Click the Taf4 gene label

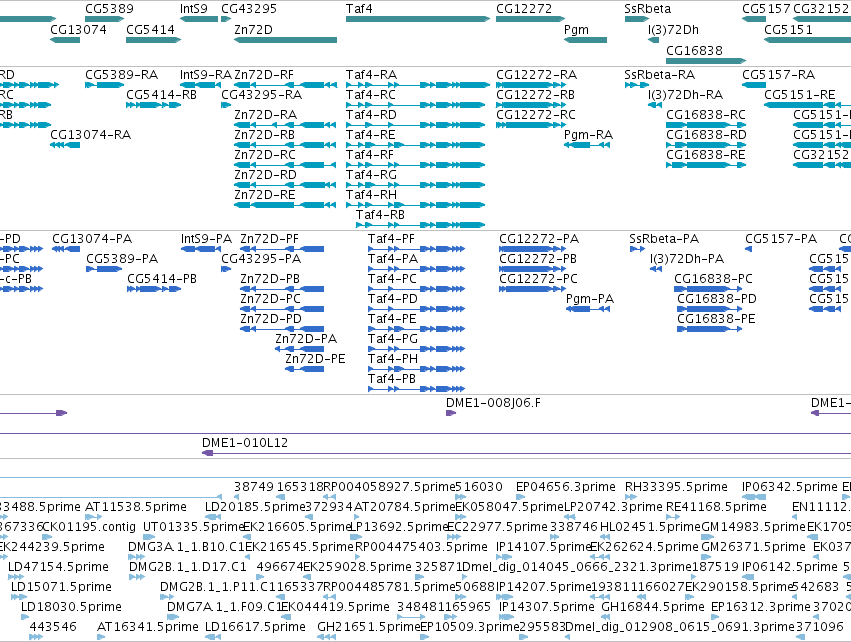[359, 9]
